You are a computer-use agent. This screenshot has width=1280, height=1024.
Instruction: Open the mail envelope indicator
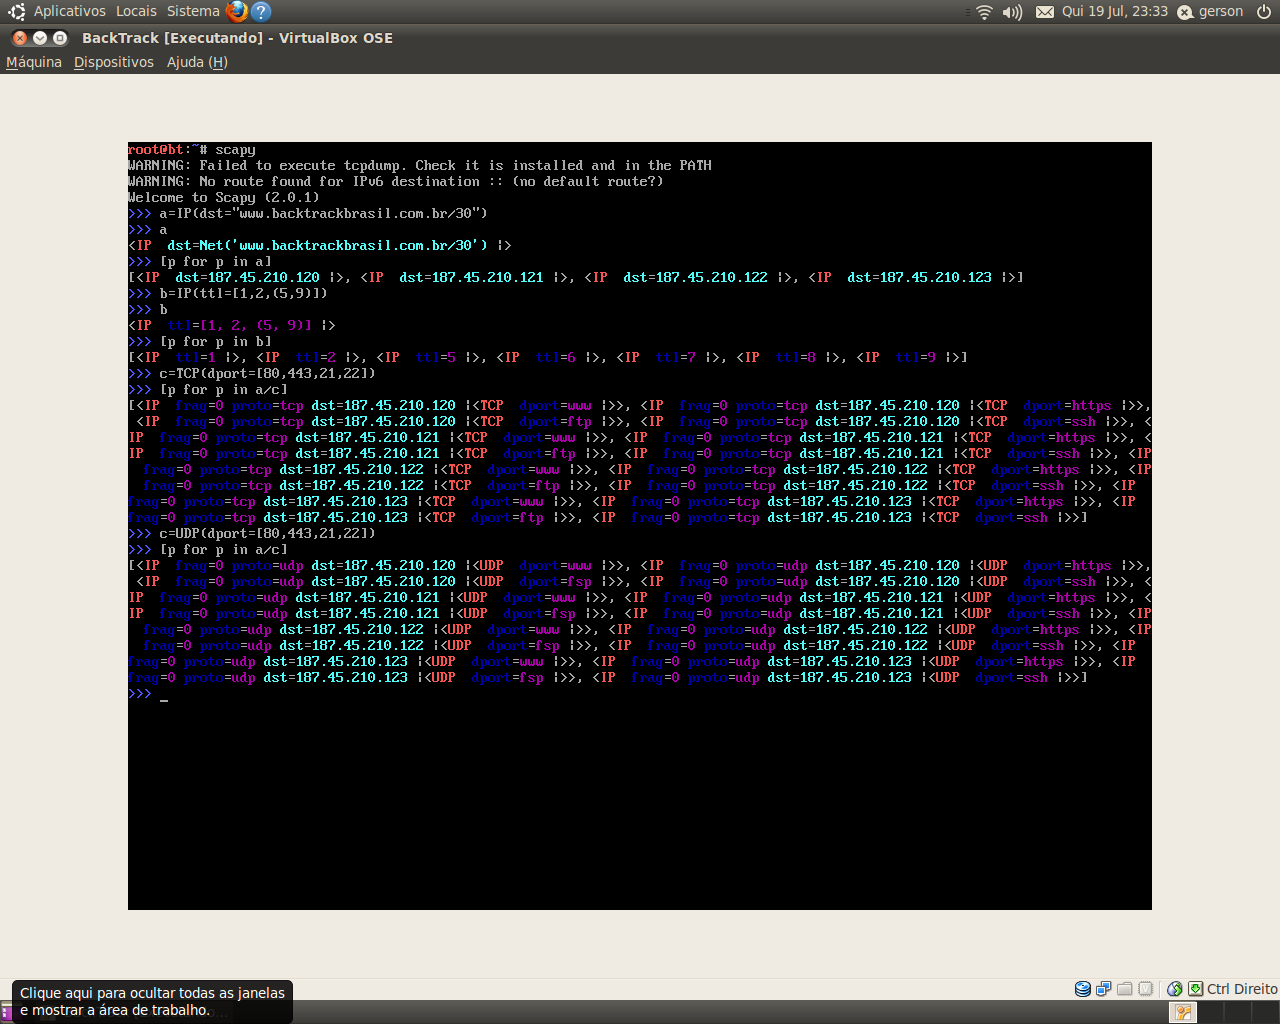click(1044, 12)
